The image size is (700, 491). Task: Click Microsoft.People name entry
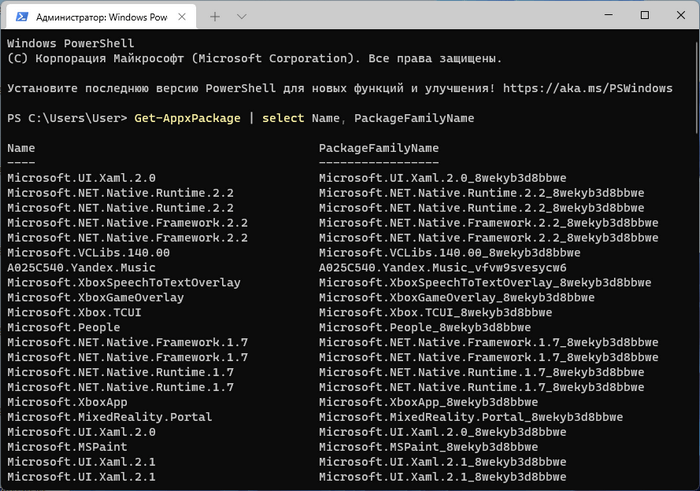[x=63, y=328]
